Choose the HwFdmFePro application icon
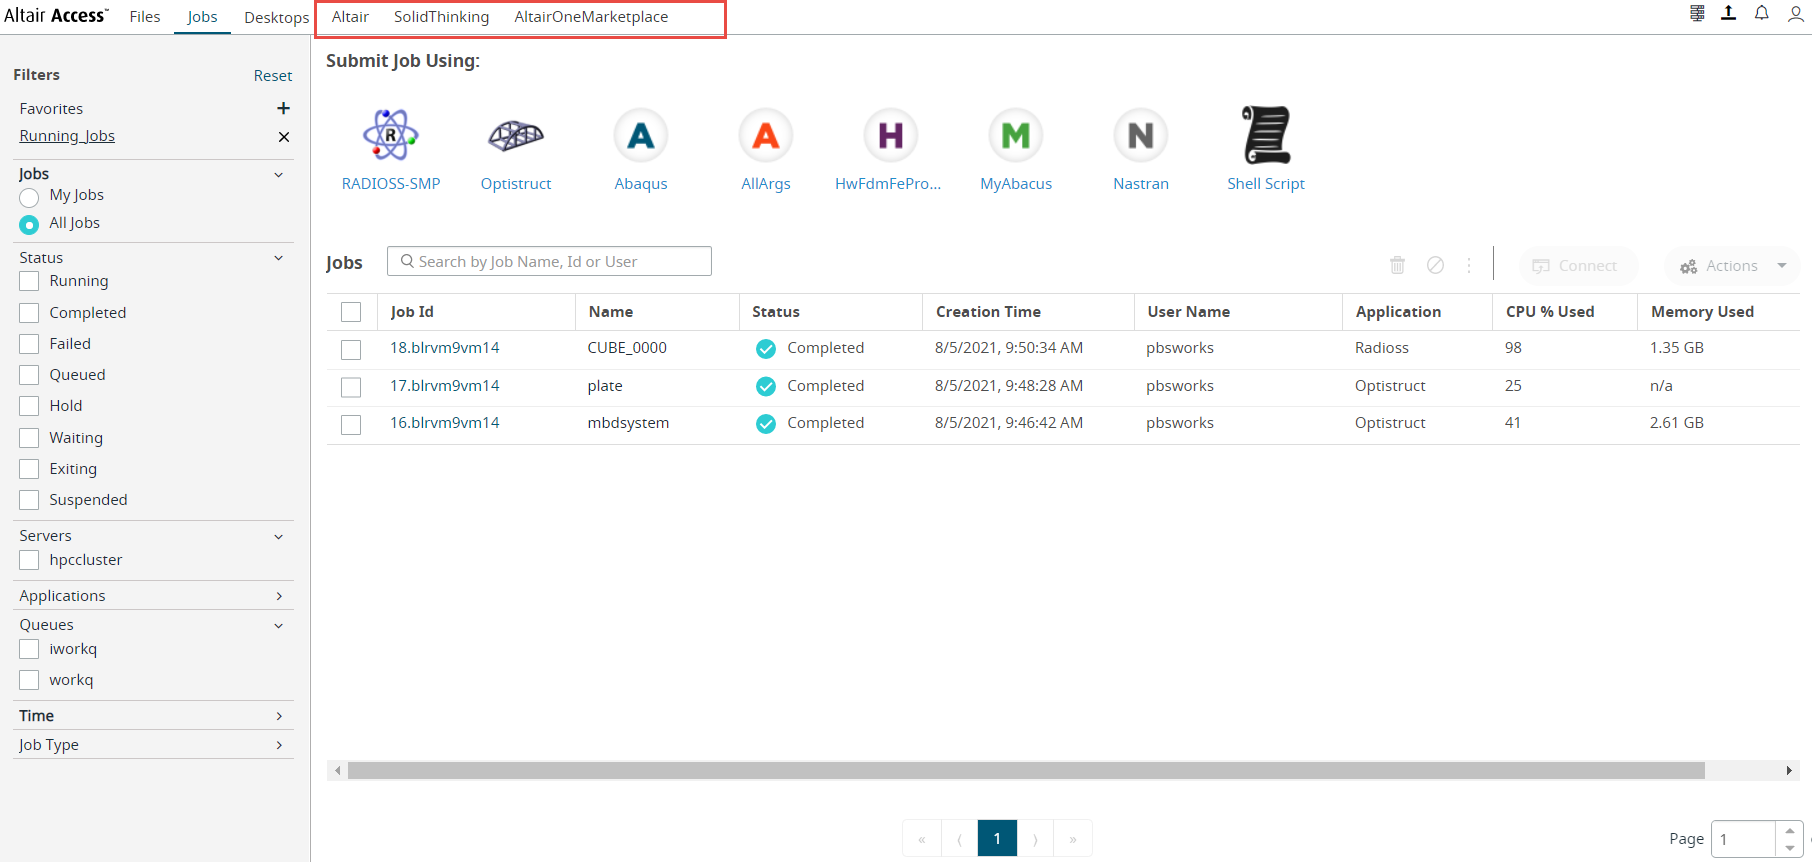Image resolution: width=1812 pixels, height=862 pixels. [891, 135]
